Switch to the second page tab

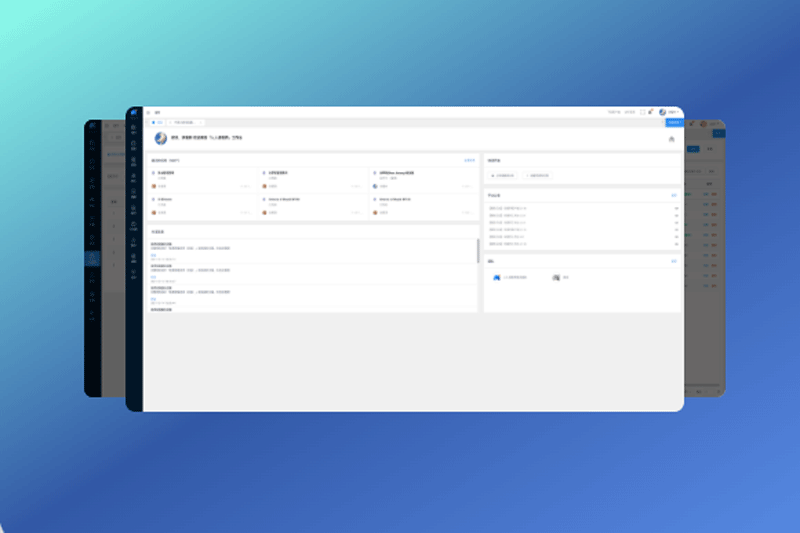[x=186, y=122]
